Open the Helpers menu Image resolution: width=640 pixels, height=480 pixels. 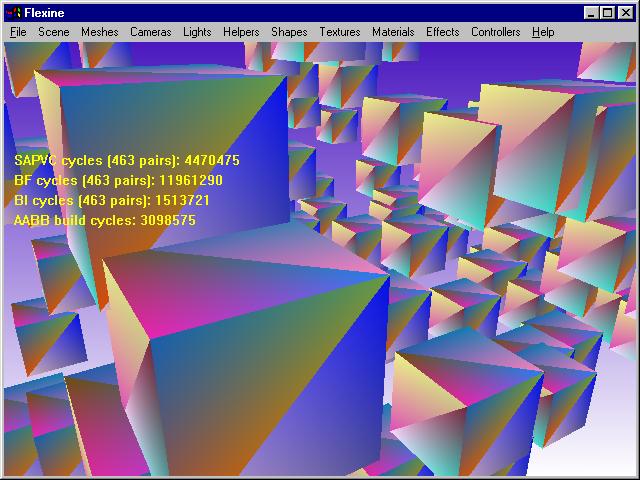(241, 32)
